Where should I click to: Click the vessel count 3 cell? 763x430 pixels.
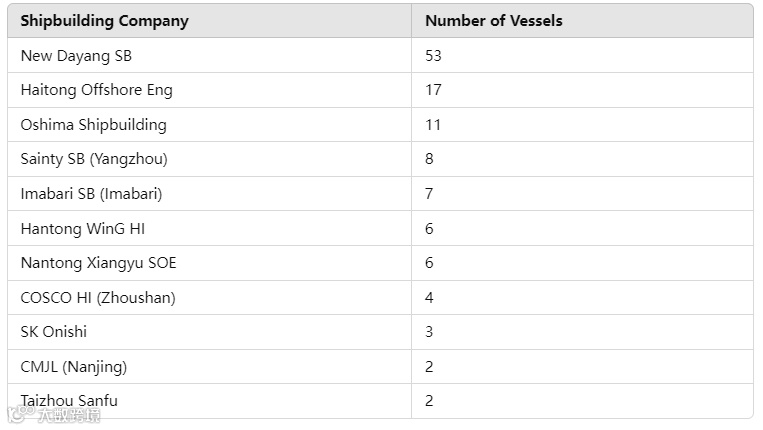[429, 332]
